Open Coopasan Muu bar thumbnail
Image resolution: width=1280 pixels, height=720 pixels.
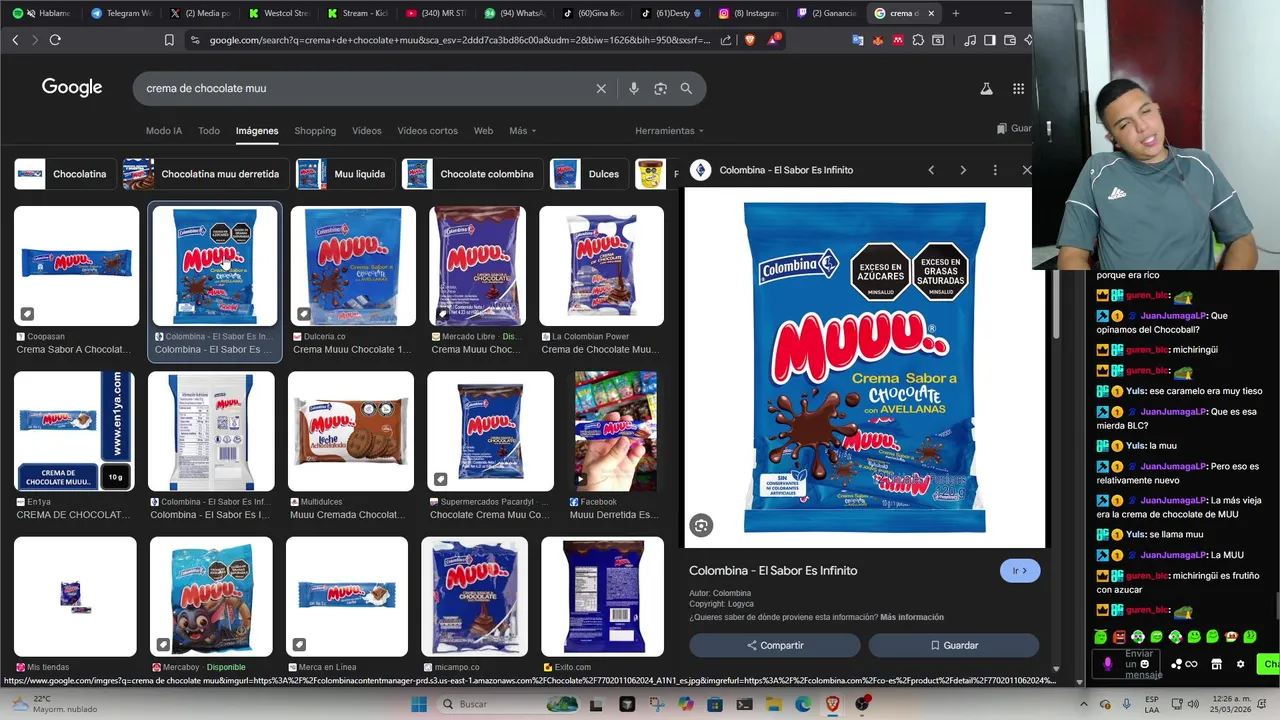point(77,266)
